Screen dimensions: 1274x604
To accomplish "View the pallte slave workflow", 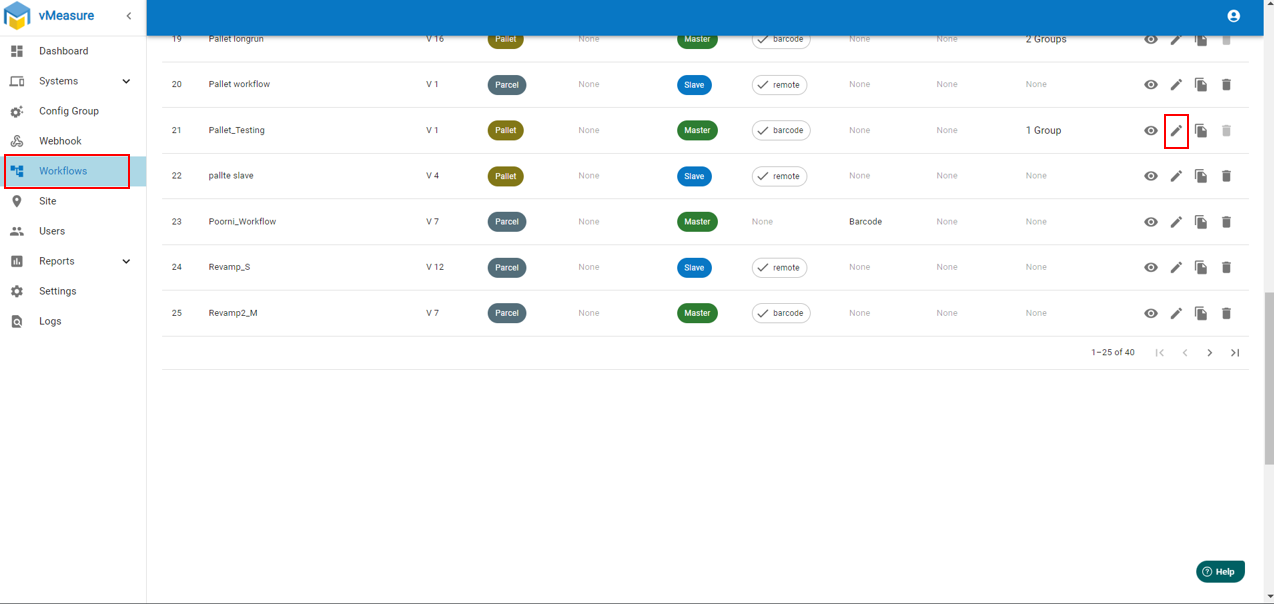I will pyautogui.click(x=1151, y=176).
